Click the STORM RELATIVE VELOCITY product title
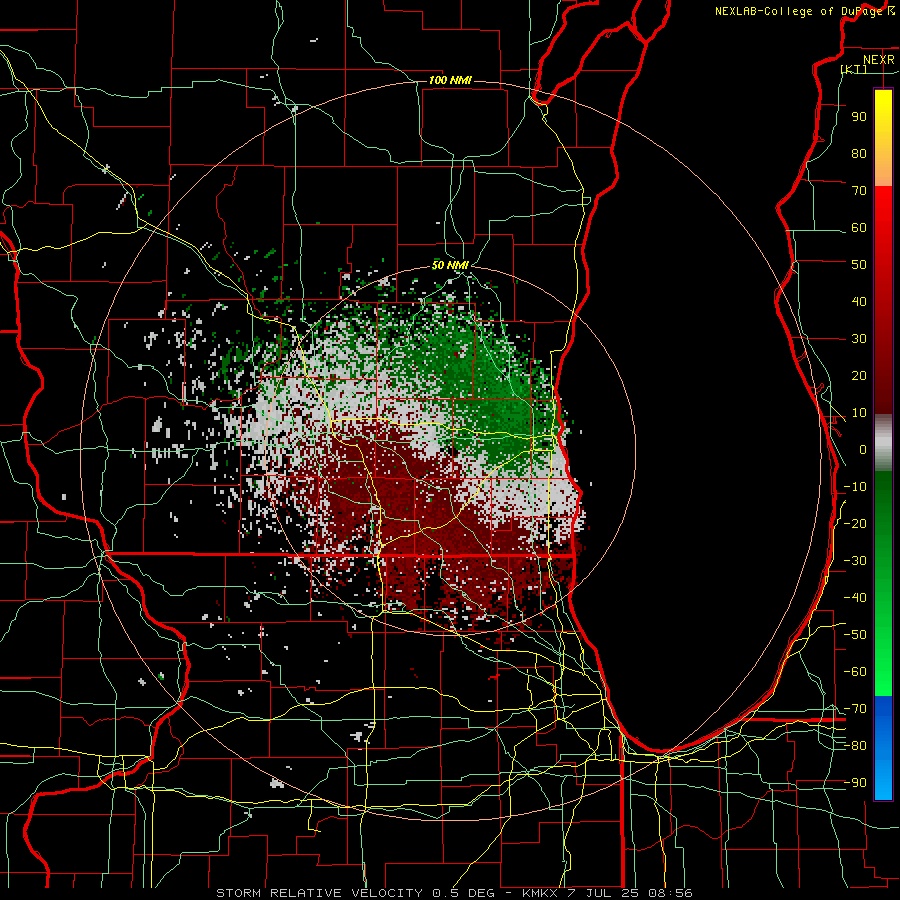Image resolution: width=900 pixels, height=900 pixels. tap(319, 893)
